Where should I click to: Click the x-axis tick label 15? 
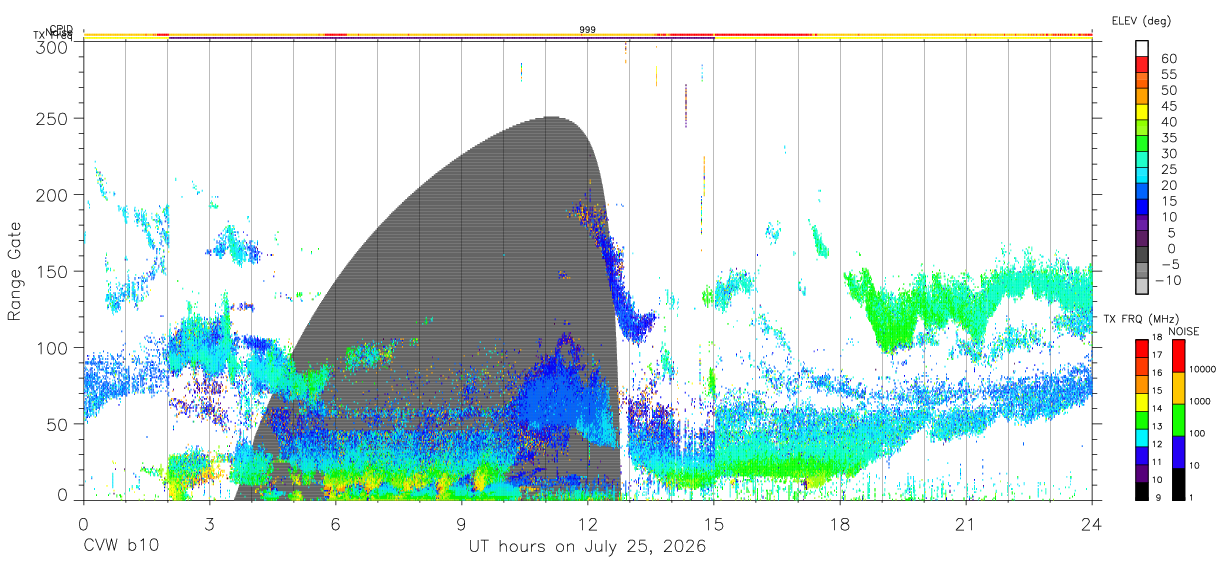click(x=713, y=524)
